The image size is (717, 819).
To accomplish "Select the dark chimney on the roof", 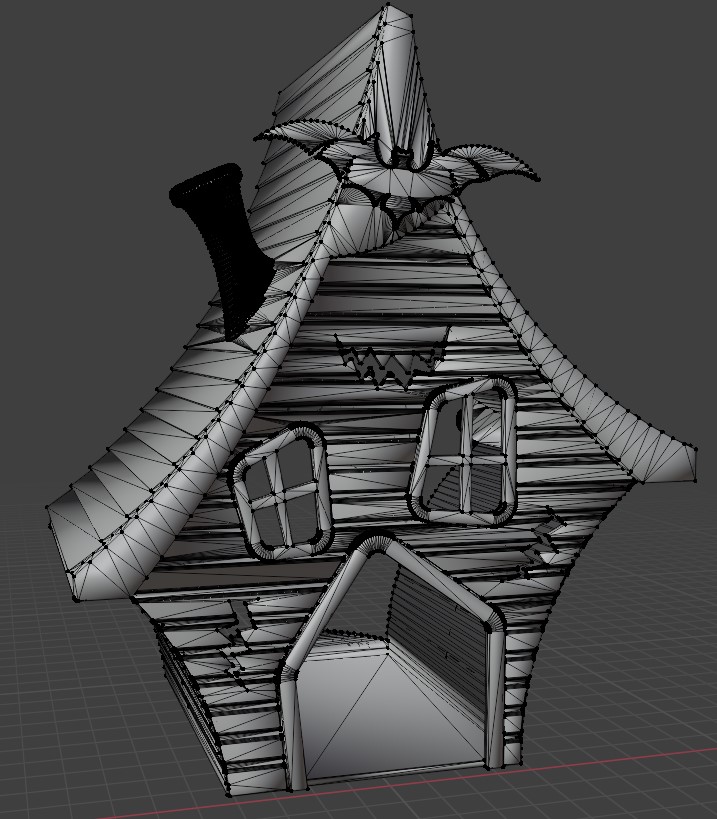I will pyautogui.click(x=224, y=251).
